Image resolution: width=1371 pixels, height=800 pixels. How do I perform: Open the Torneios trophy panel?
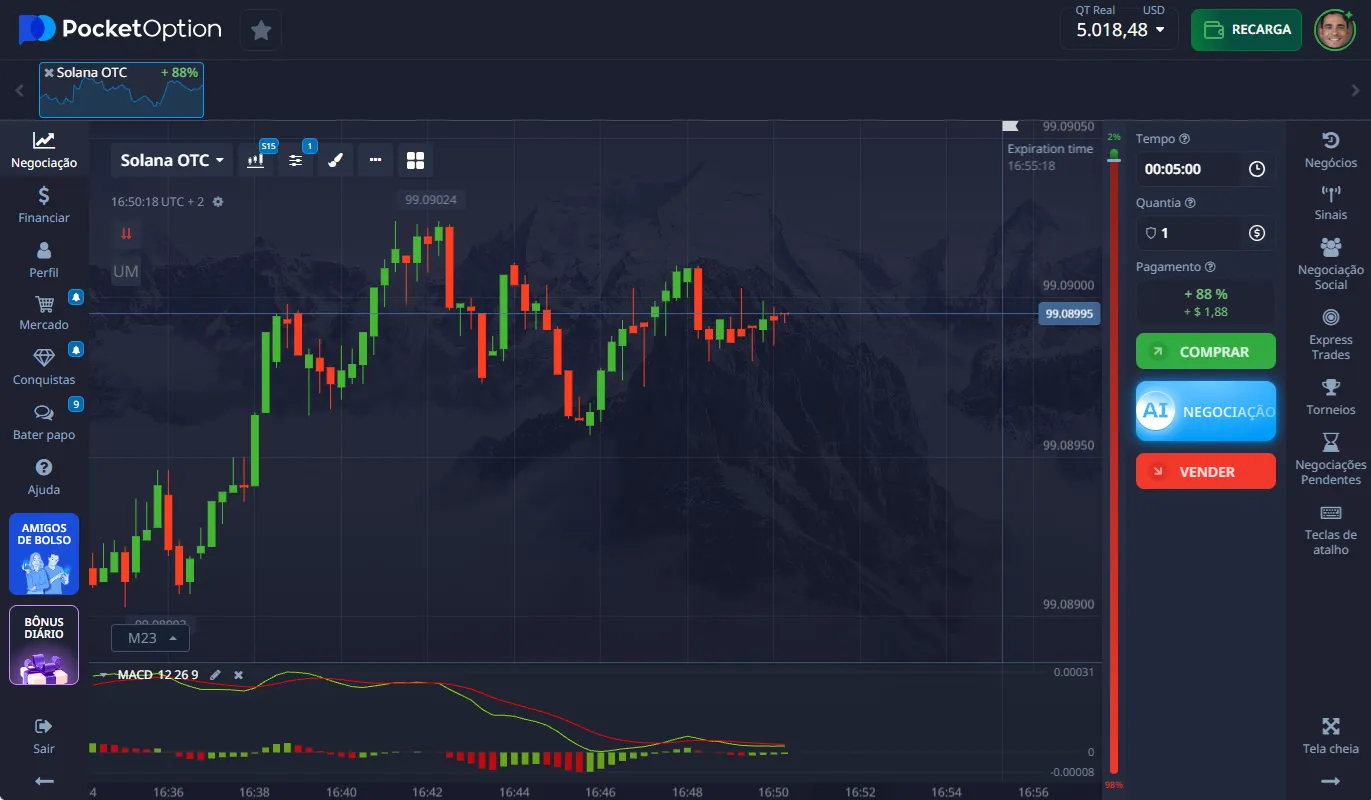[1331, 397]
